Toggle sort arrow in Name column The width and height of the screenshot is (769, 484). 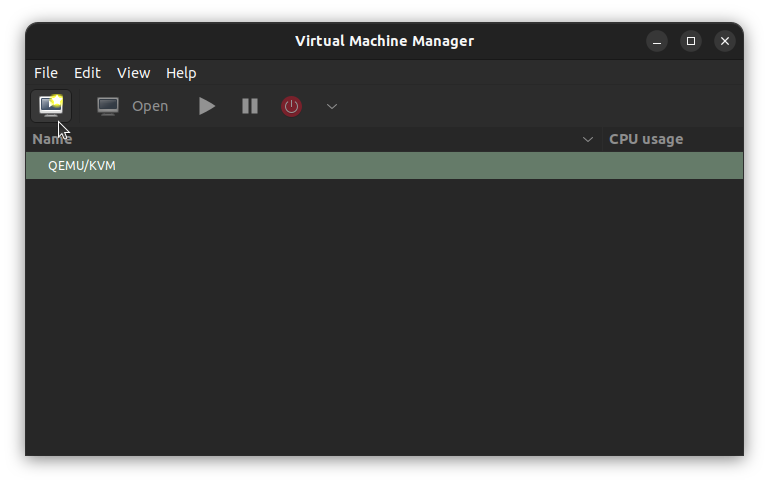[588, 140]
